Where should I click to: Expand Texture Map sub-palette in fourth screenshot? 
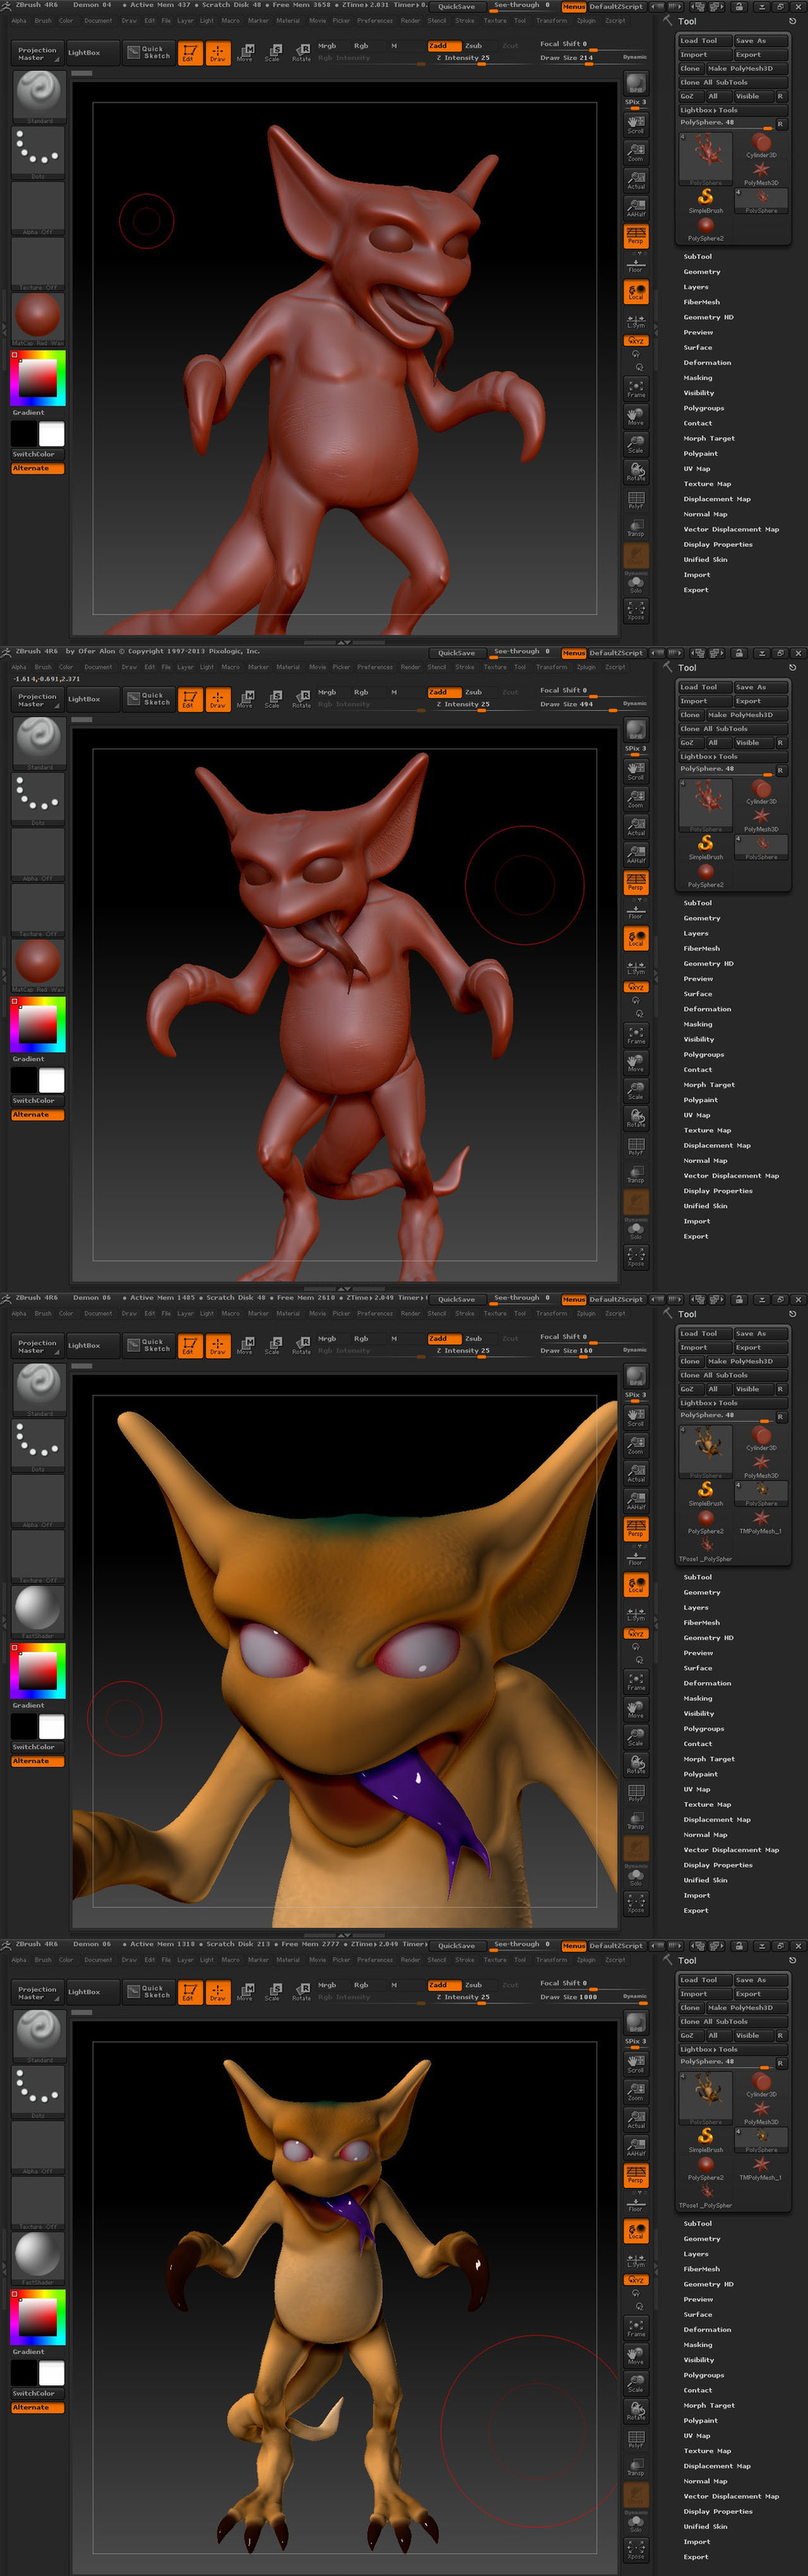pos(707,2451)
